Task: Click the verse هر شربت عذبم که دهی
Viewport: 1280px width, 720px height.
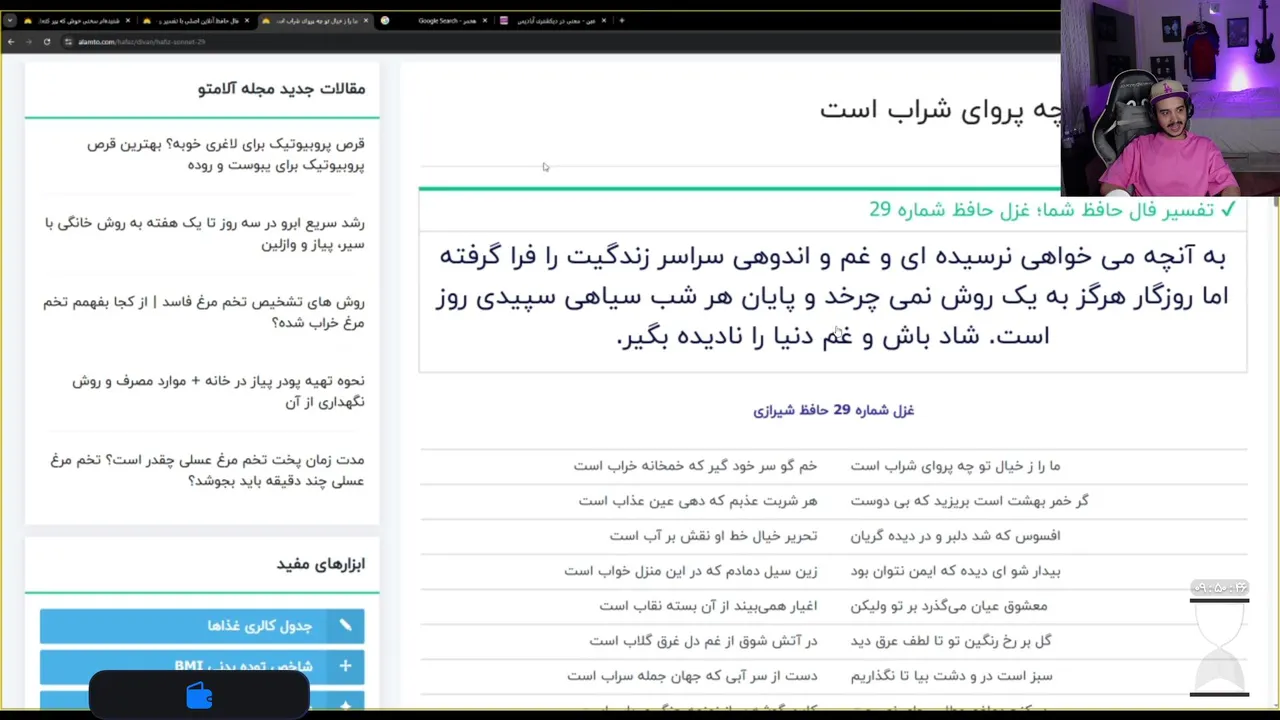Action: tap(698, 501)
